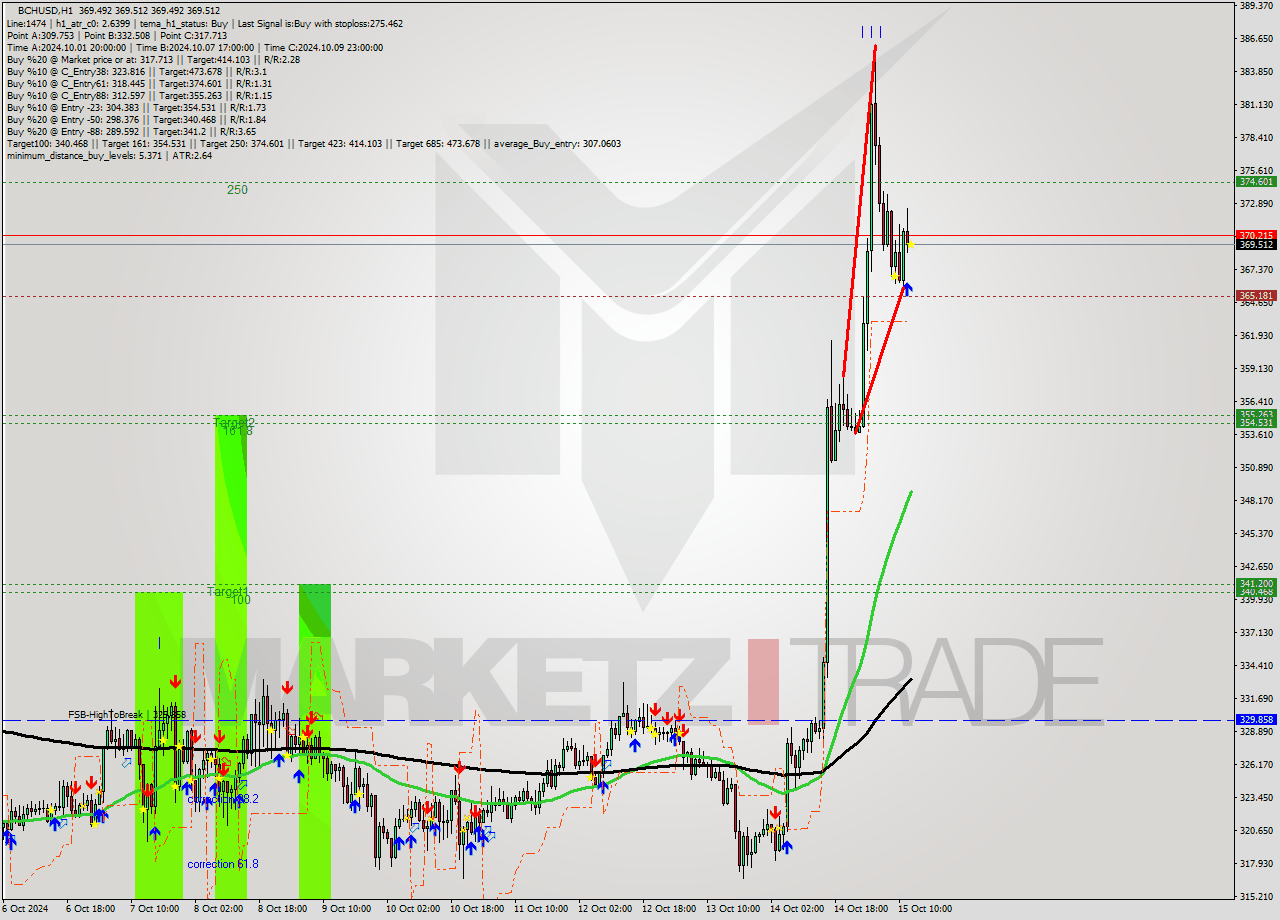Click the three blue tick marks above the peak
Viewport: 1280px width, 920px height.
[871, 32]
